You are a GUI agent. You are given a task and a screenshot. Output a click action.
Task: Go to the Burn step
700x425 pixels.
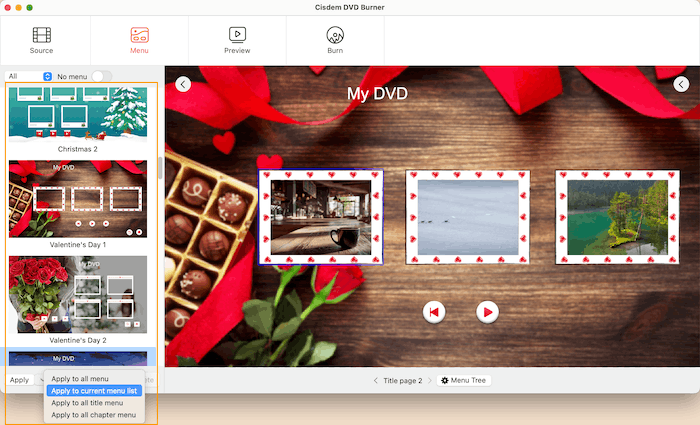click(335, 40)
